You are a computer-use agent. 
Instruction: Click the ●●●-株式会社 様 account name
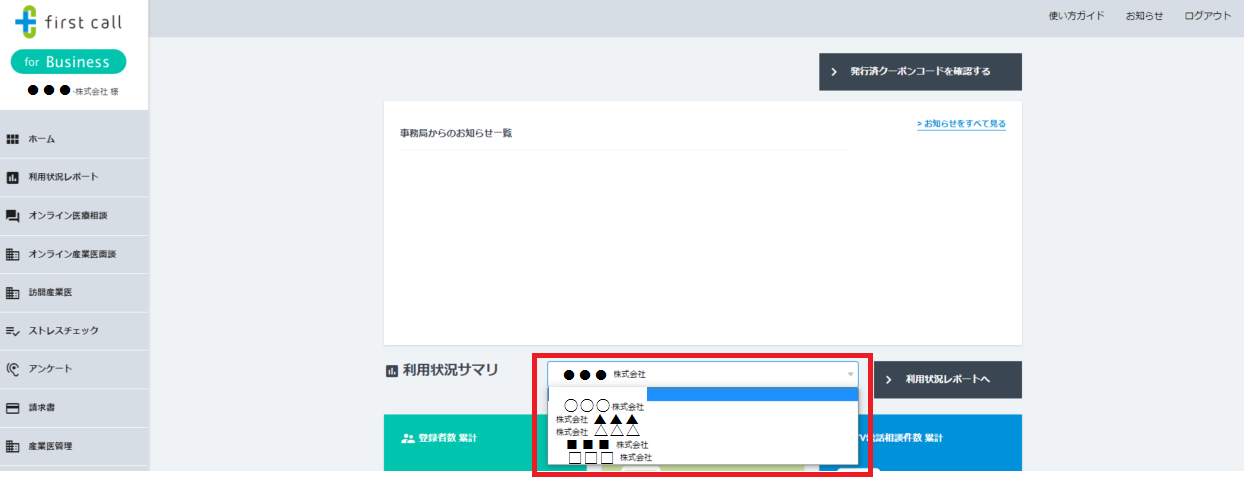point(73,91)
